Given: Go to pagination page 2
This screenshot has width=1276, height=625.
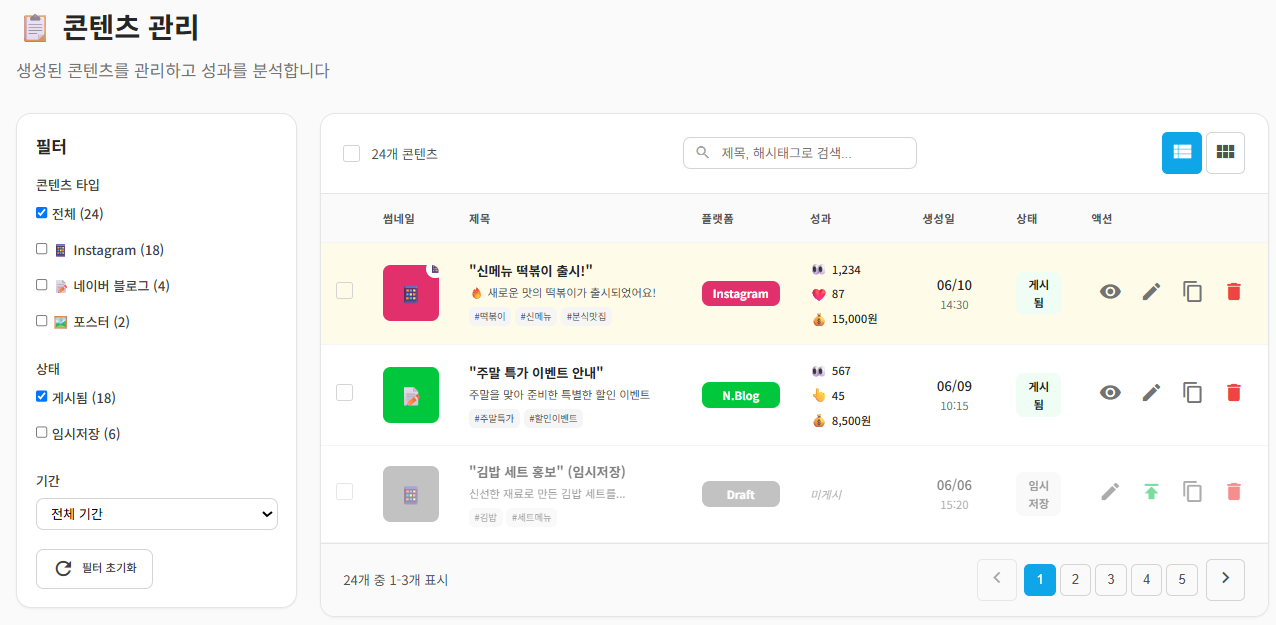Looking at the screenshot, I should 1075,579.
